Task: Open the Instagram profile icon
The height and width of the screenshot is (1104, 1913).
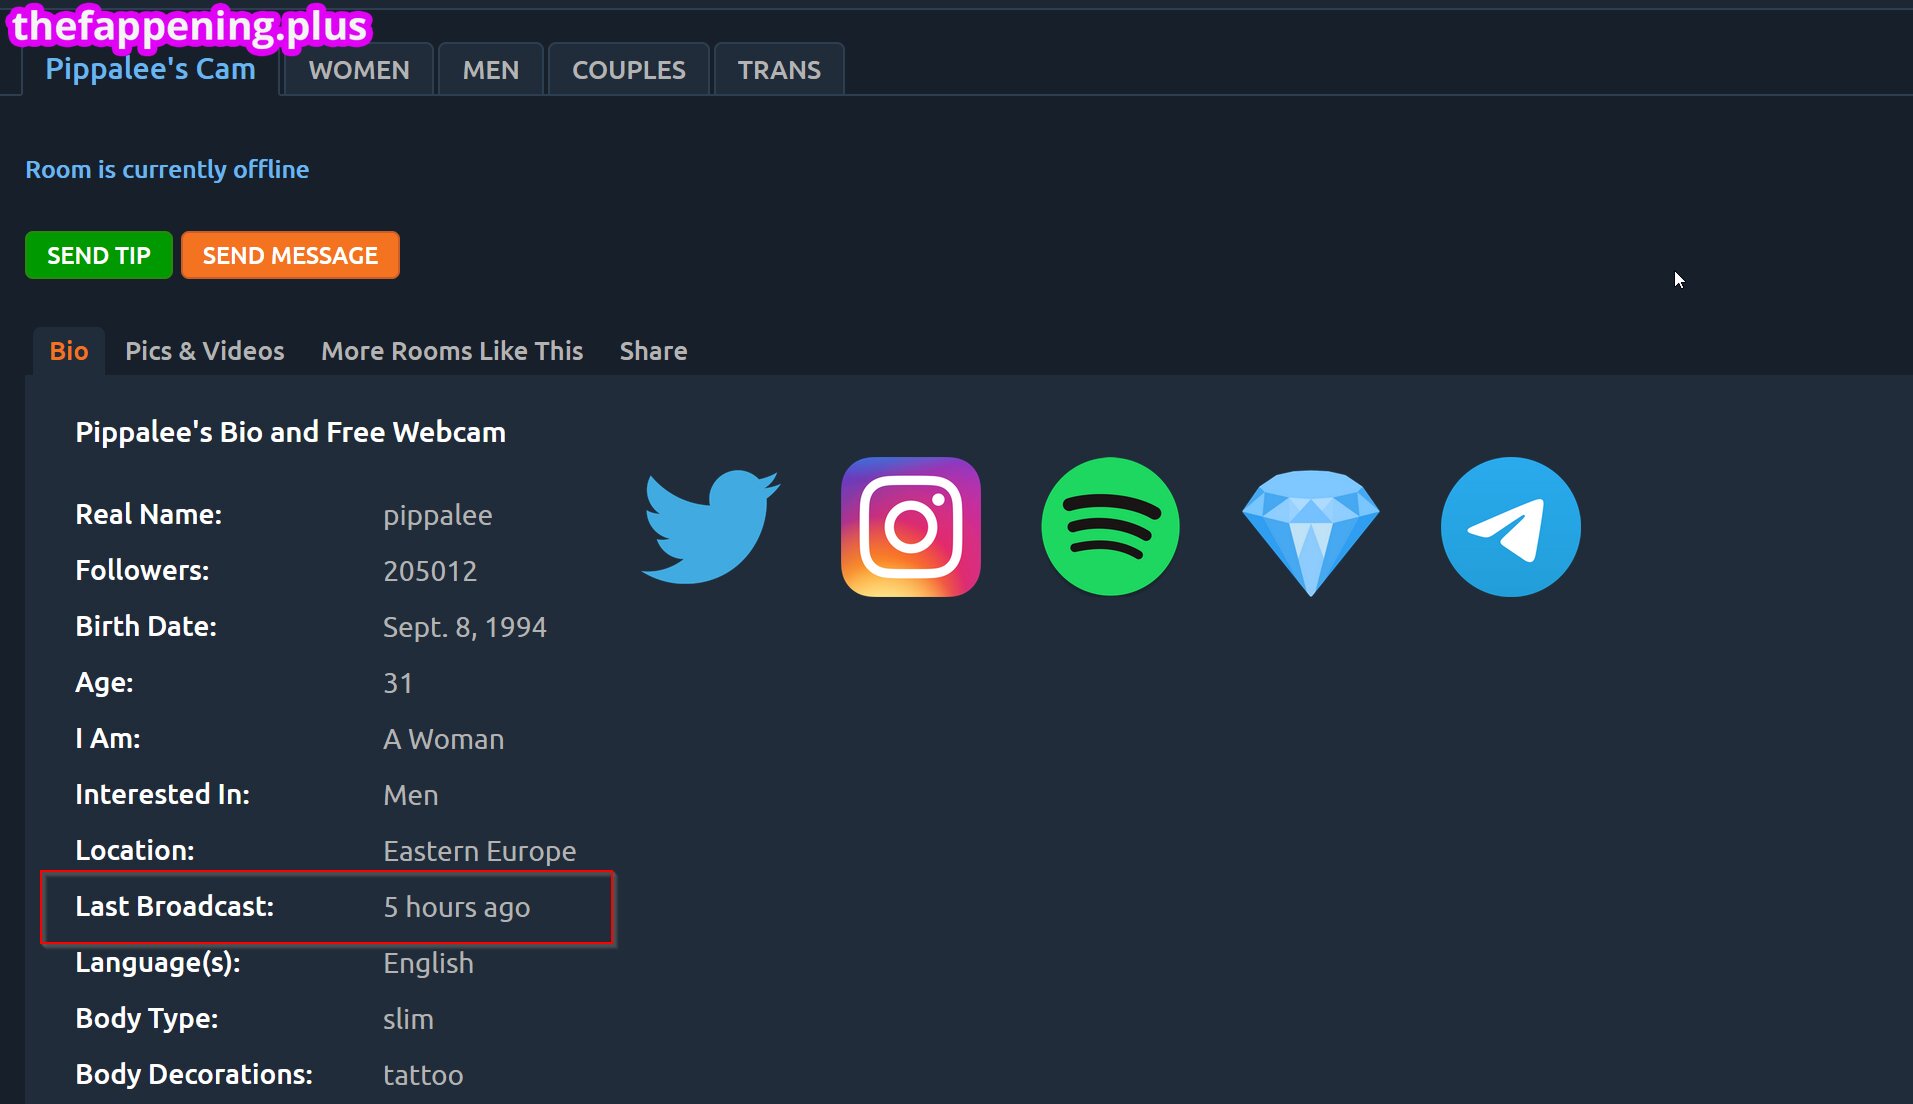Action: pos(910,527)
